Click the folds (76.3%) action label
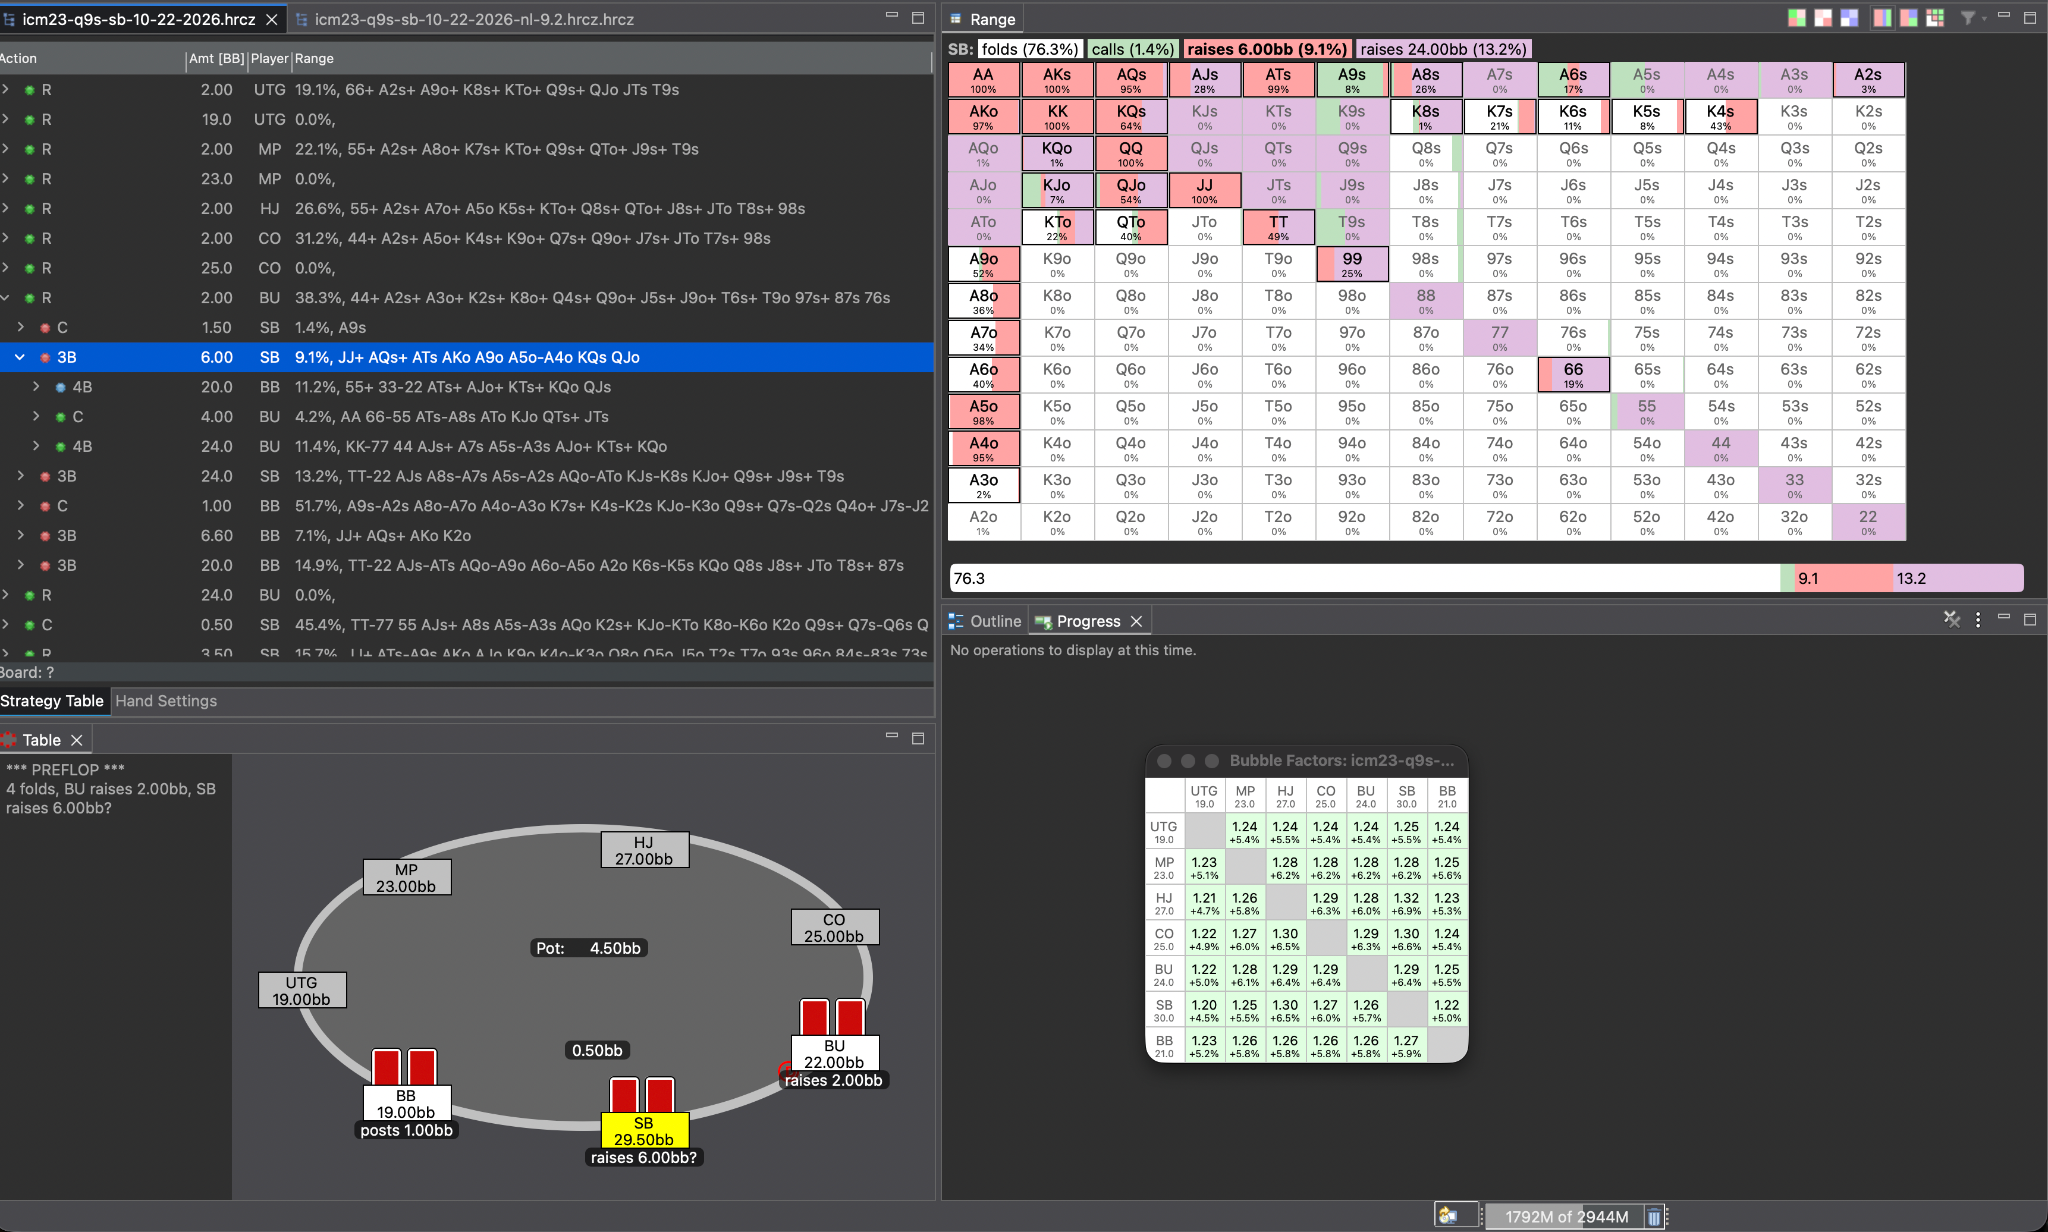 [x=1029, y=49]
